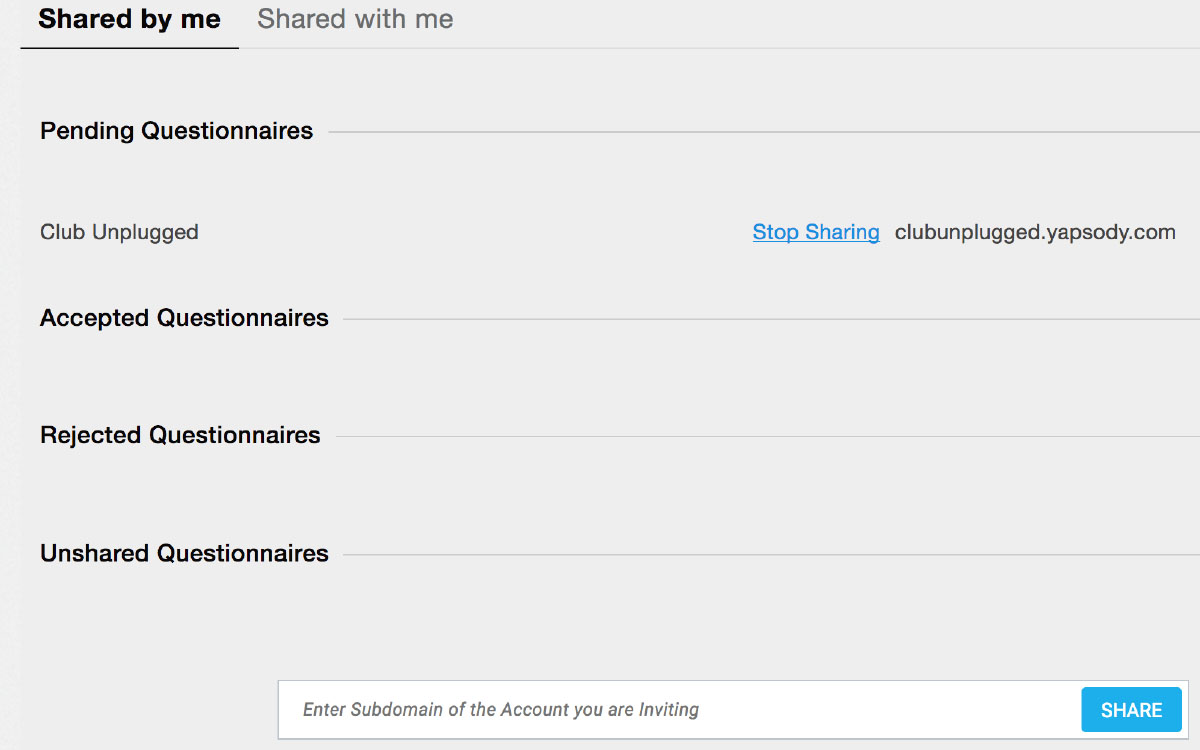The image size is (1200, 750).
Task: Return to the Shared by me view
Action: (x=128, y=19)
